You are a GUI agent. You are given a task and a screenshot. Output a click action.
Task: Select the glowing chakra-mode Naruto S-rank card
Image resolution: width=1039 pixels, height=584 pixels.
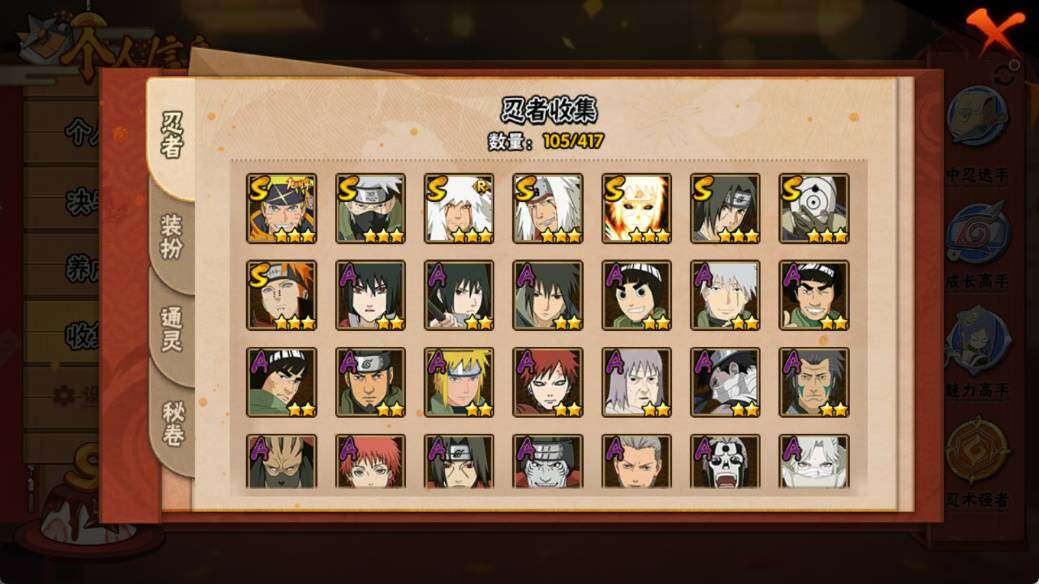pyautogui.click(x=636, y=208)
